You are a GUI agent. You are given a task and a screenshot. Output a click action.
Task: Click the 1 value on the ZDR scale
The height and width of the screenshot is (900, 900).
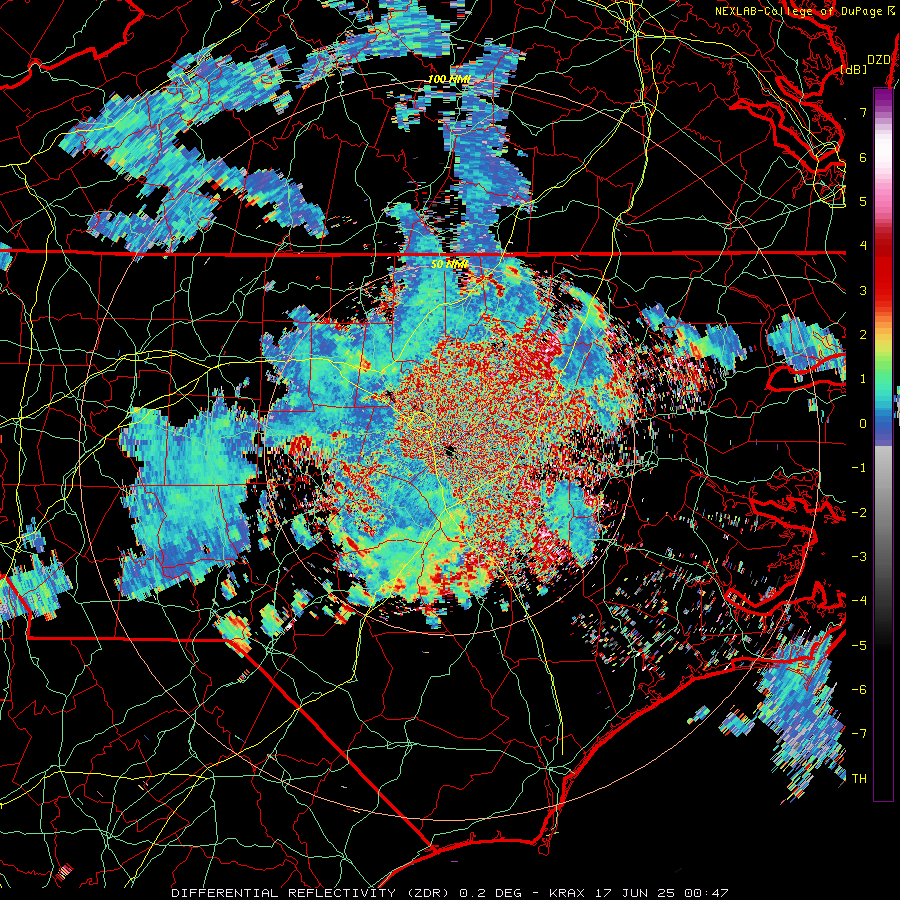click(863, 379)
